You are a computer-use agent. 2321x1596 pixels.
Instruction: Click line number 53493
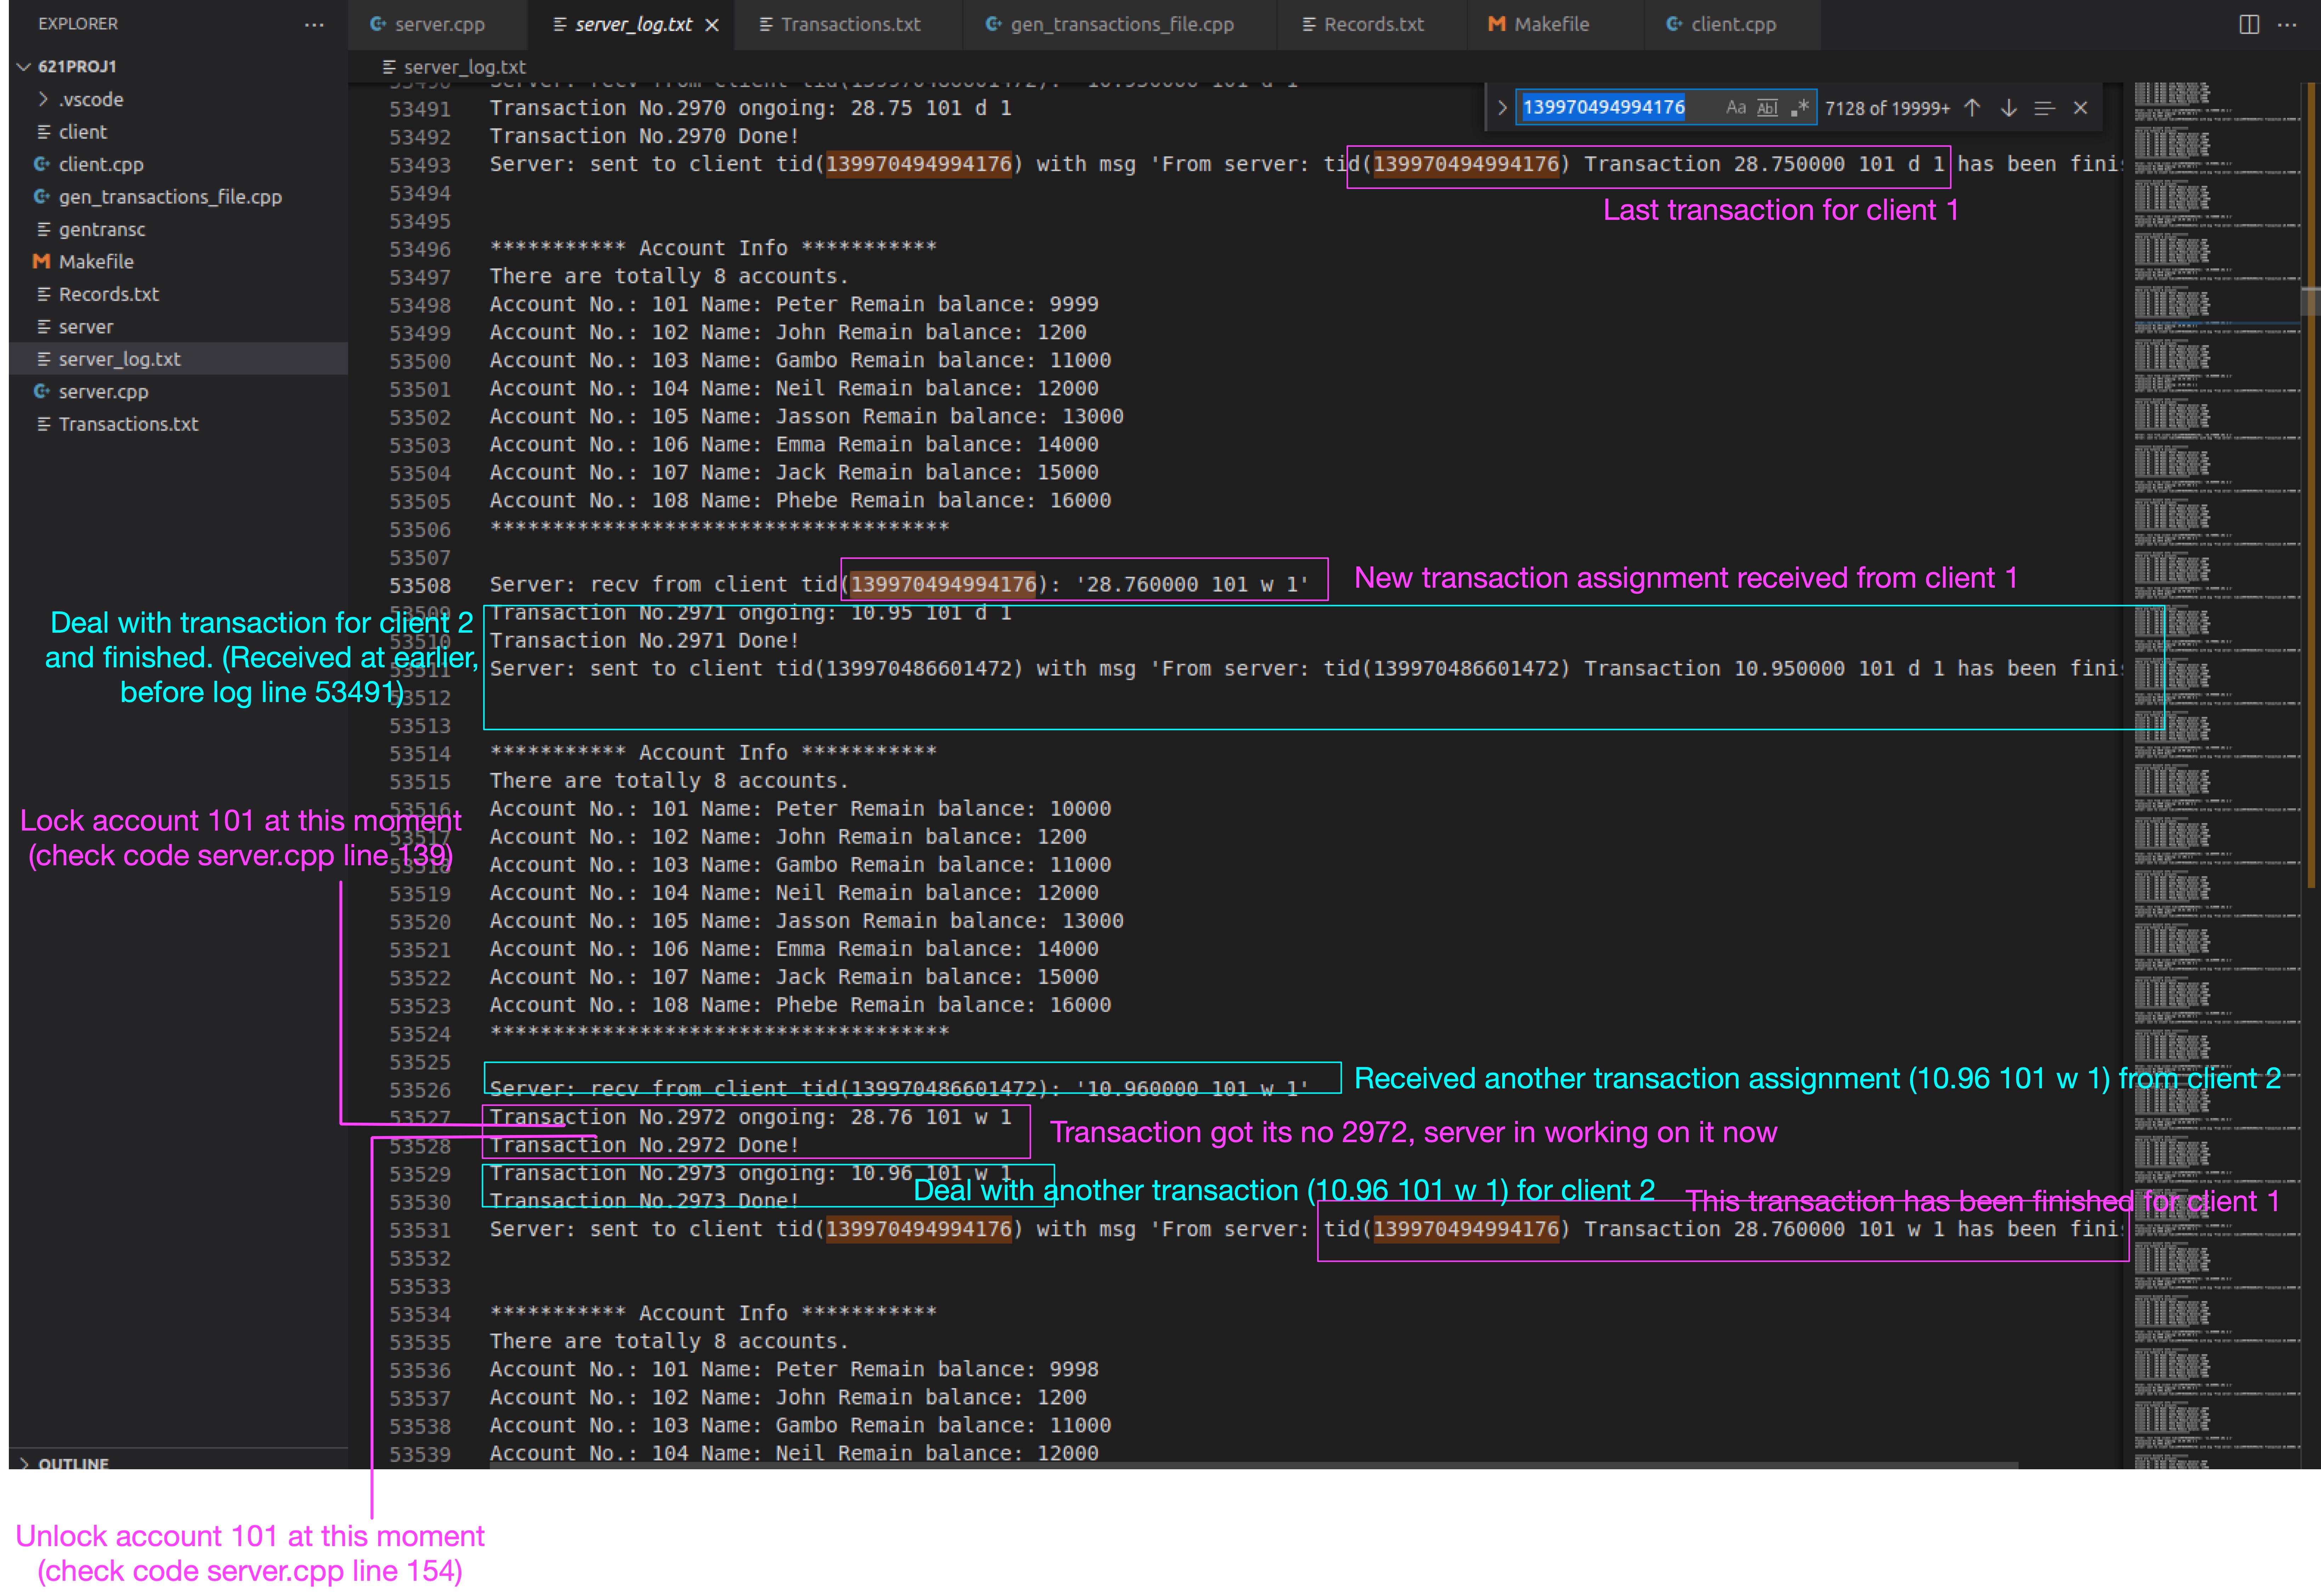(420, 165)
